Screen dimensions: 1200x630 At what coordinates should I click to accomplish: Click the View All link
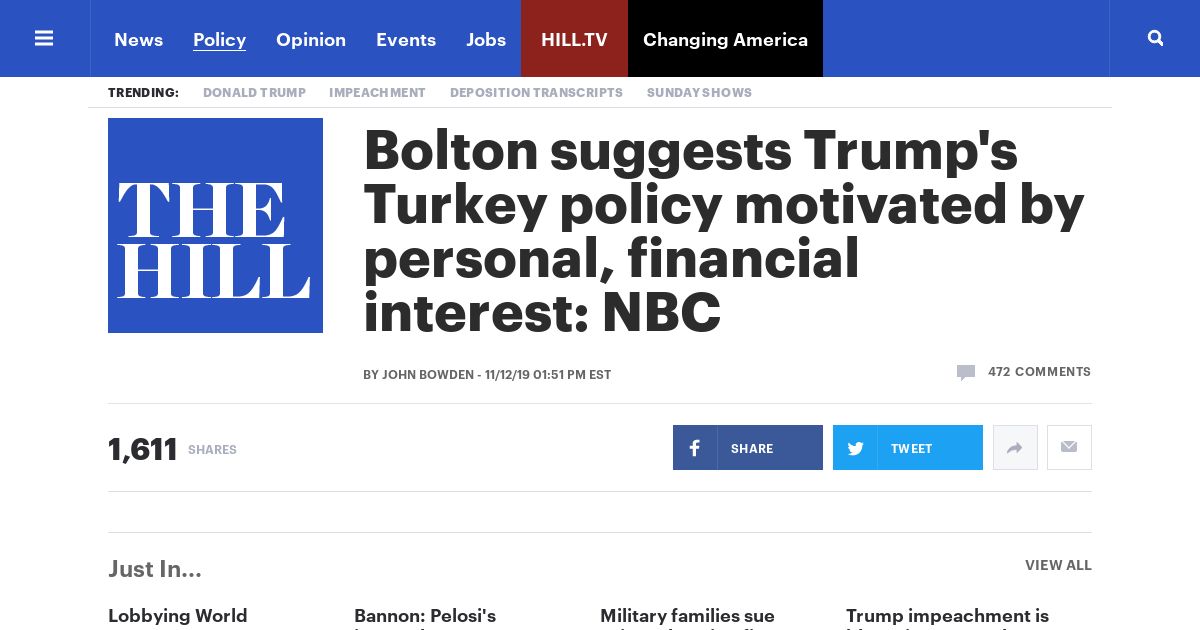[1058, 565]
